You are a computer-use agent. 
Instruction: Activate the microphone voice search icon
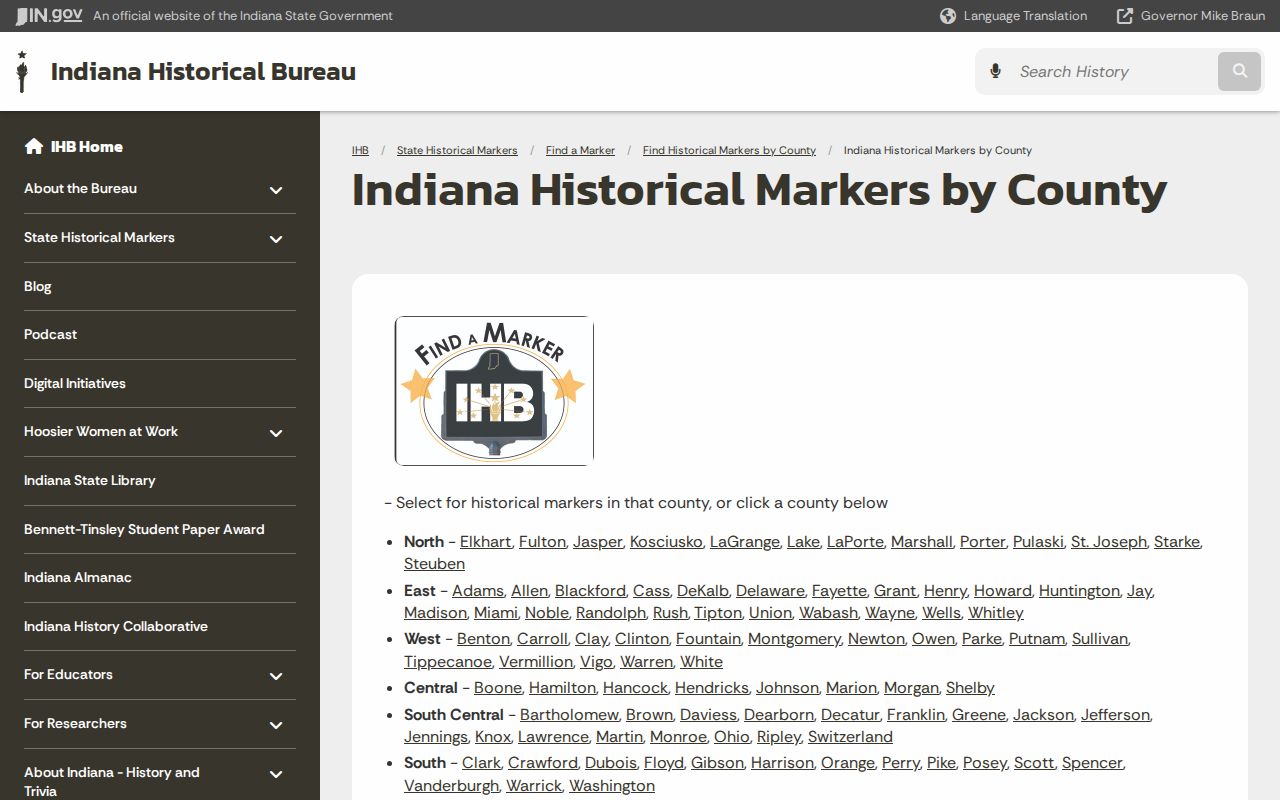point(995,71)
